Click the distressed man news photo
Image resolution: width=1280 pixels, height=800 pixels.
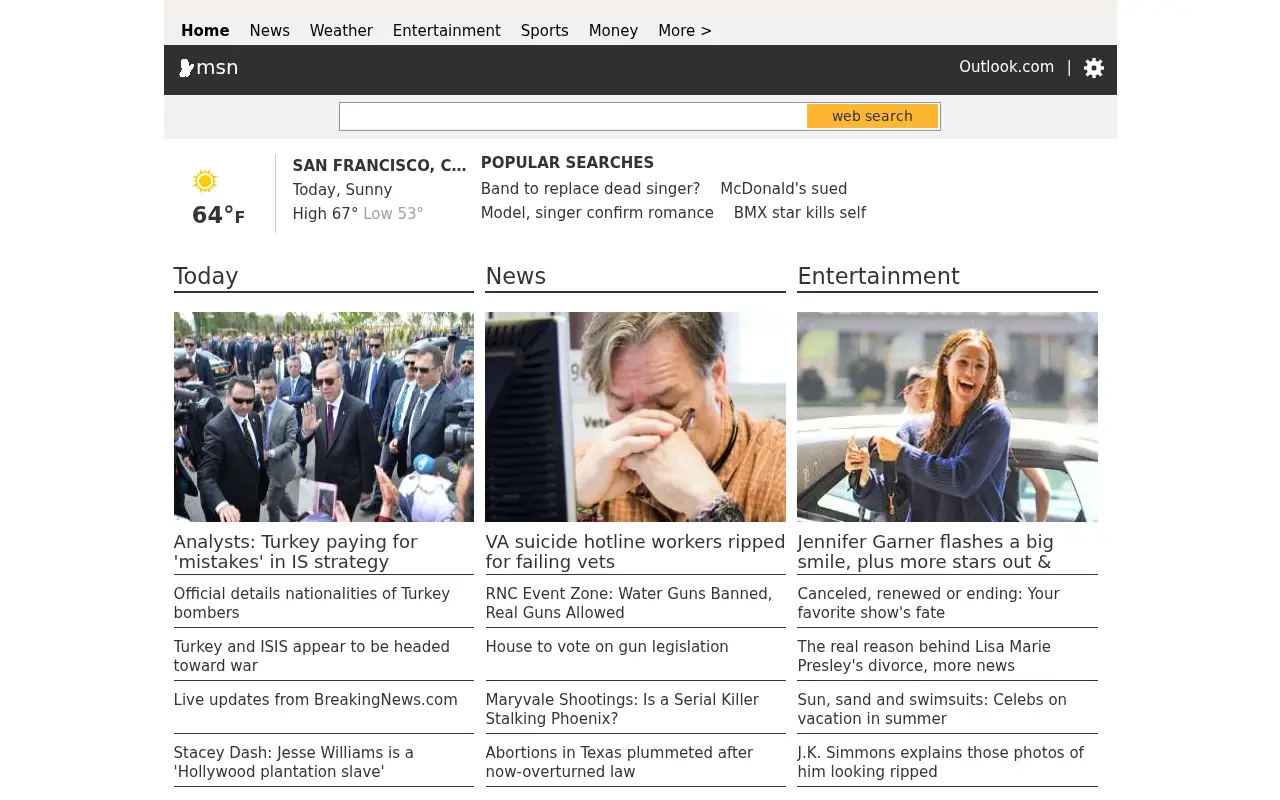click(x=636, y=417)
